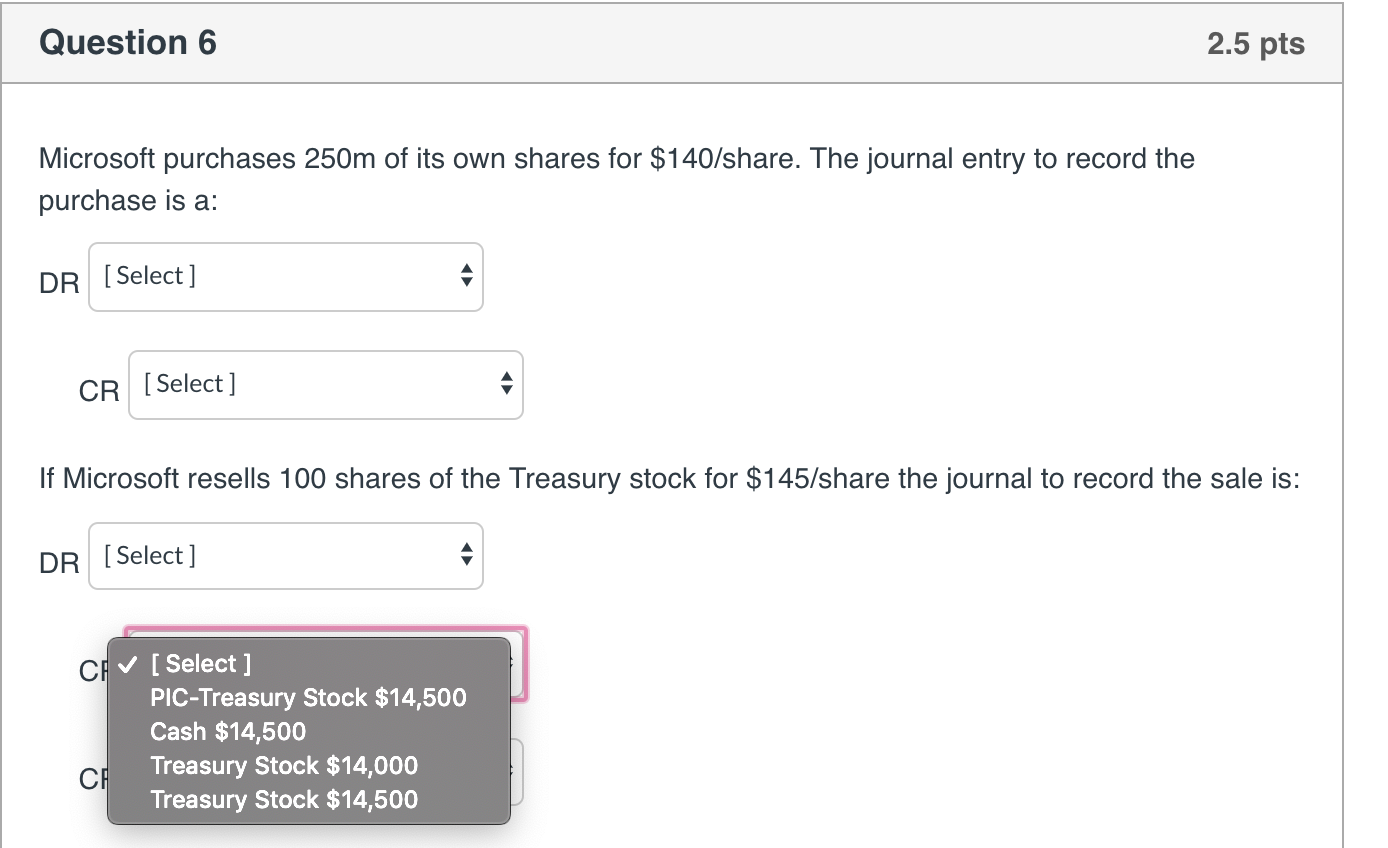Choose Treasury Stock $14,500 option
This screenshot has width=1388, height=848.
[284, 799]
